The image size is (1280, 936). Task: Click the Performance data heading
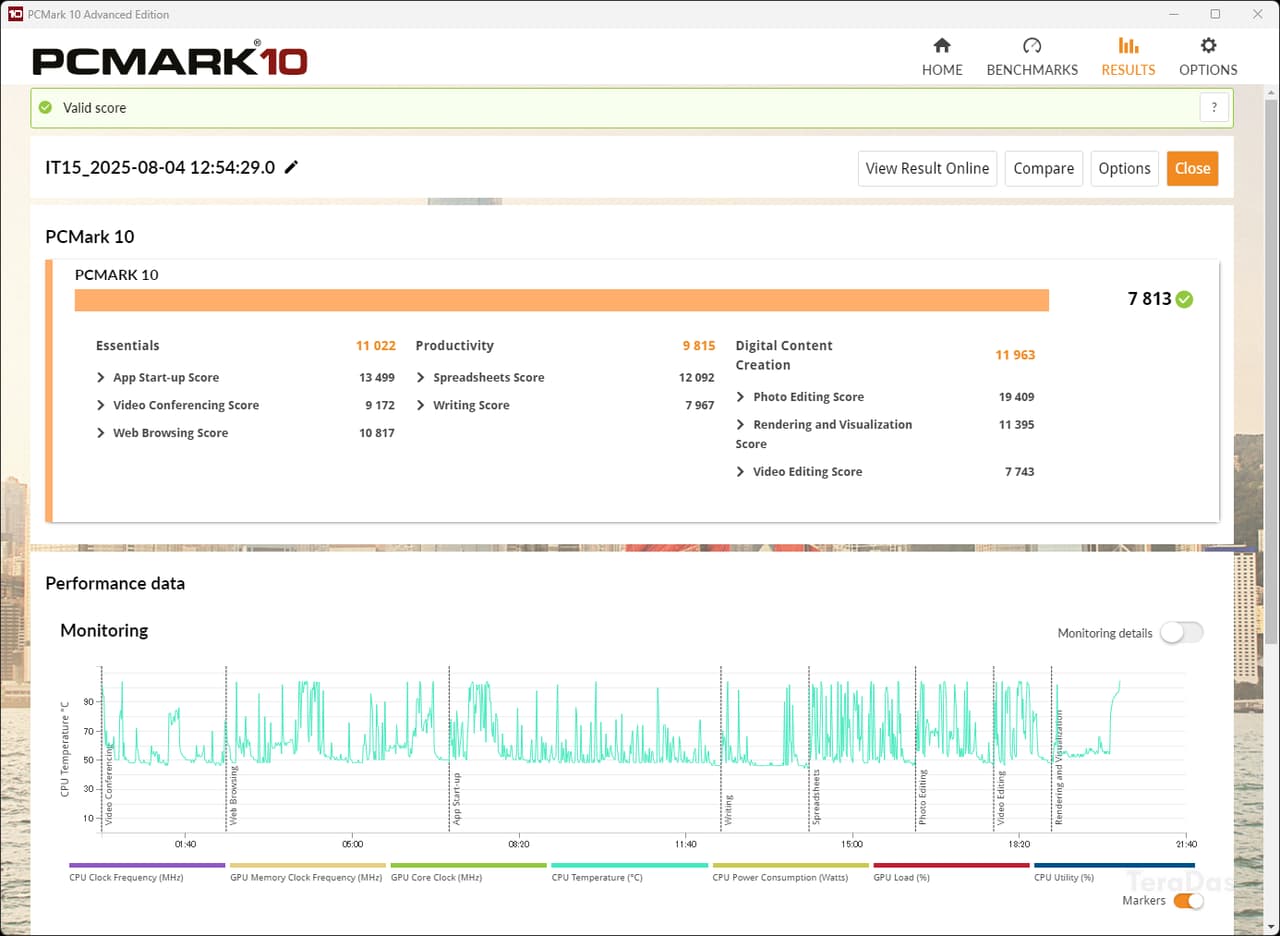tap(115, 583)
